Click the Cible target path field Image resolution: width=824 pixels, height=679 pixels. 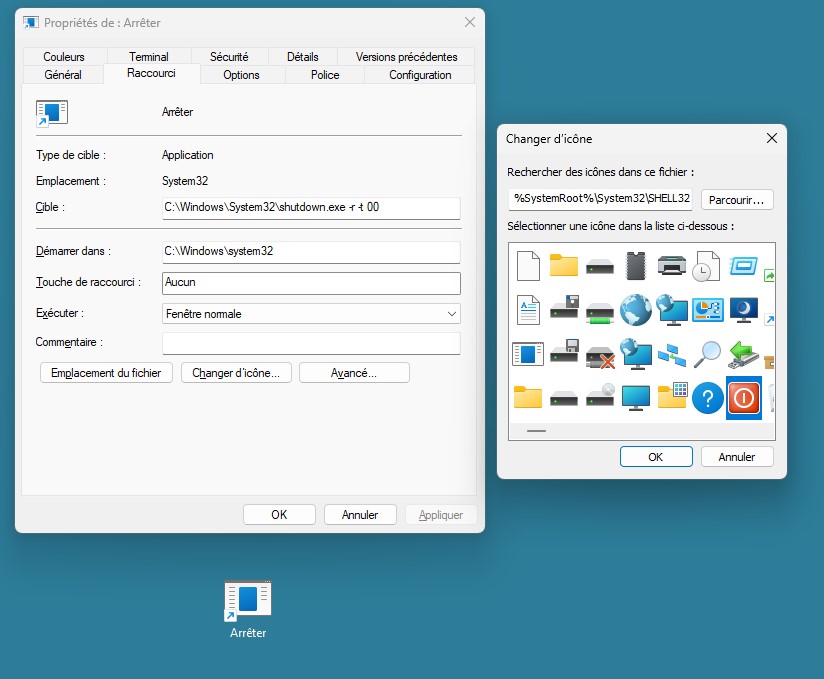pyautogui.click(x=311, y=208)
